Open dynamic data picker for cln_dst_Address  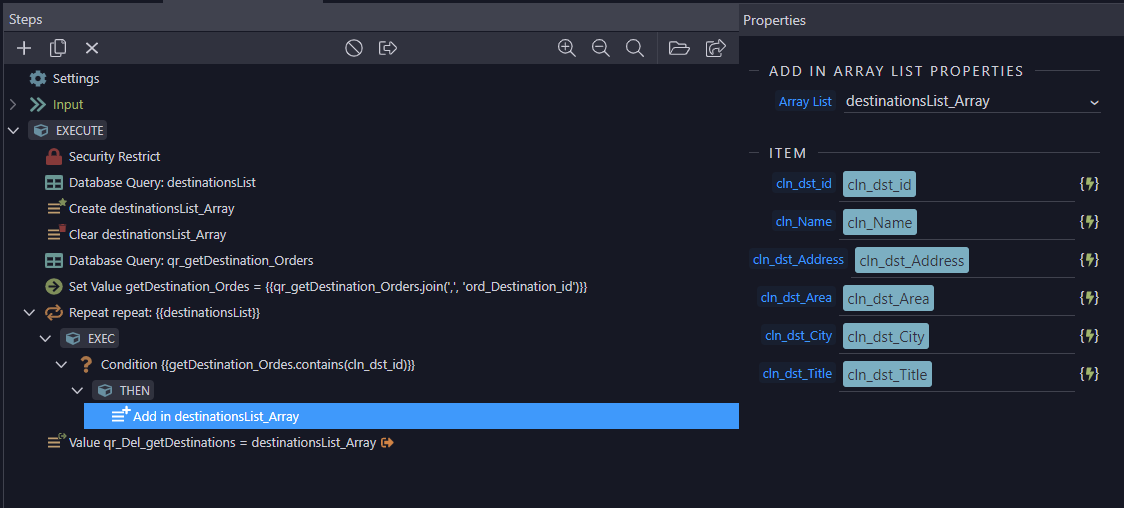[1089, 259]
